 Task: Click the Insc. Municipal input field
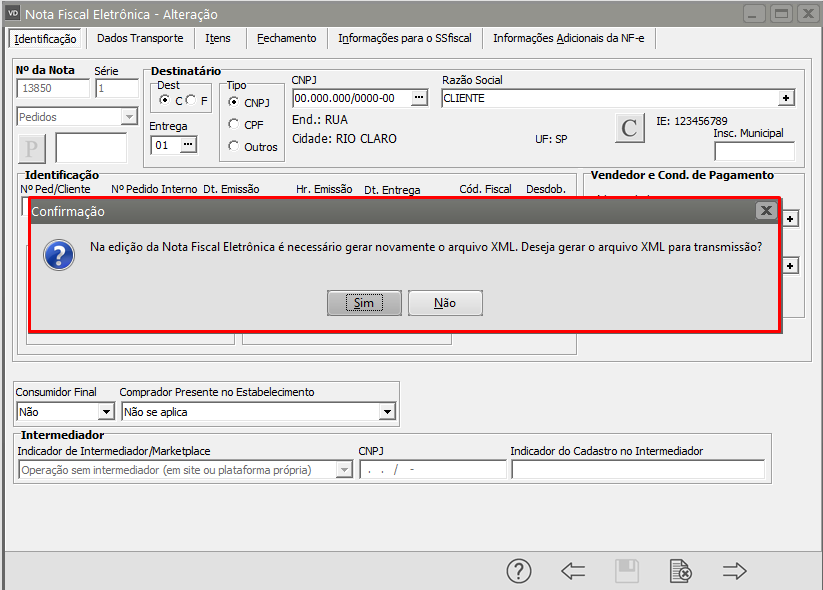coord(754,152)
